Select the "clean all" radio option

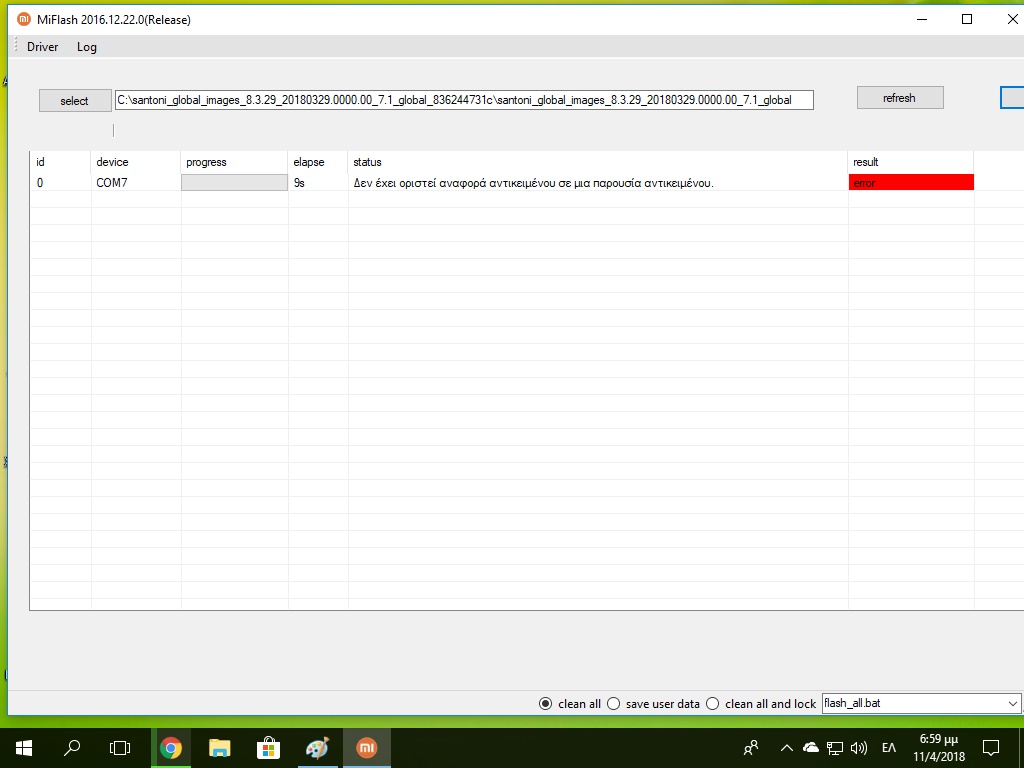[x=546, y=704]
